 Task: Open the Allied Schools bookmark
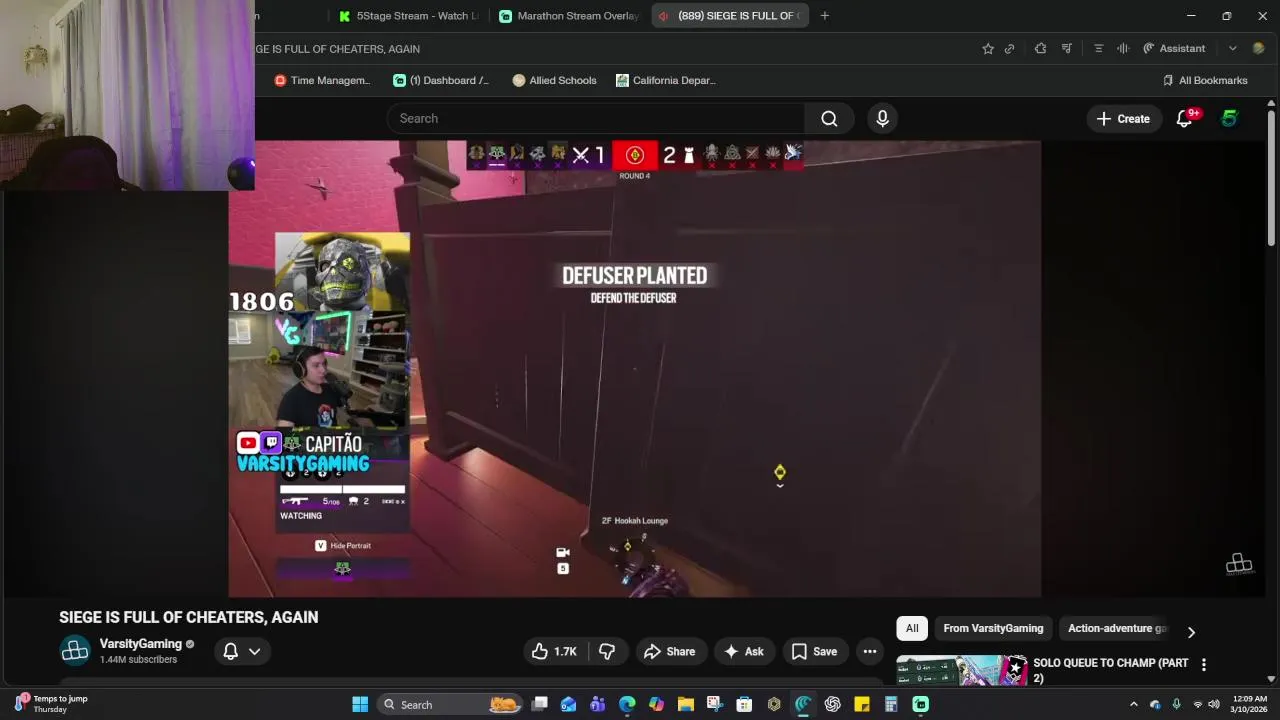pyautogui.click(x=554, y=80)
